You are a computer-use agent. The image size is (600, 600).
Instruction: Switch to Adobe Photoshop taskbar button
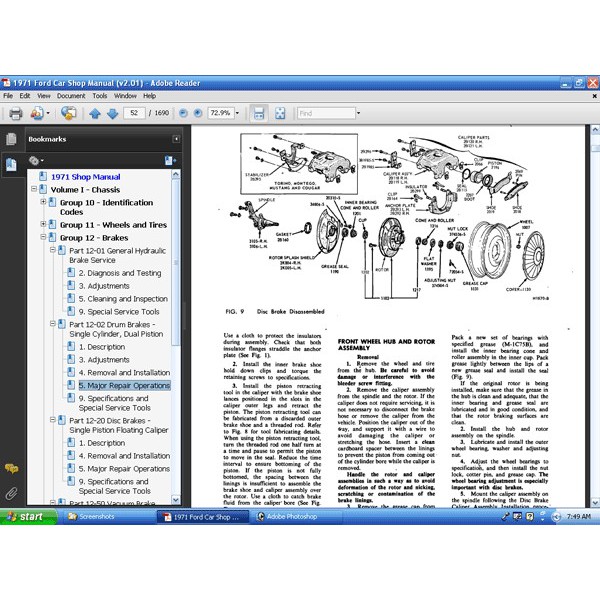pyautogui.click(x=297, y=517)
